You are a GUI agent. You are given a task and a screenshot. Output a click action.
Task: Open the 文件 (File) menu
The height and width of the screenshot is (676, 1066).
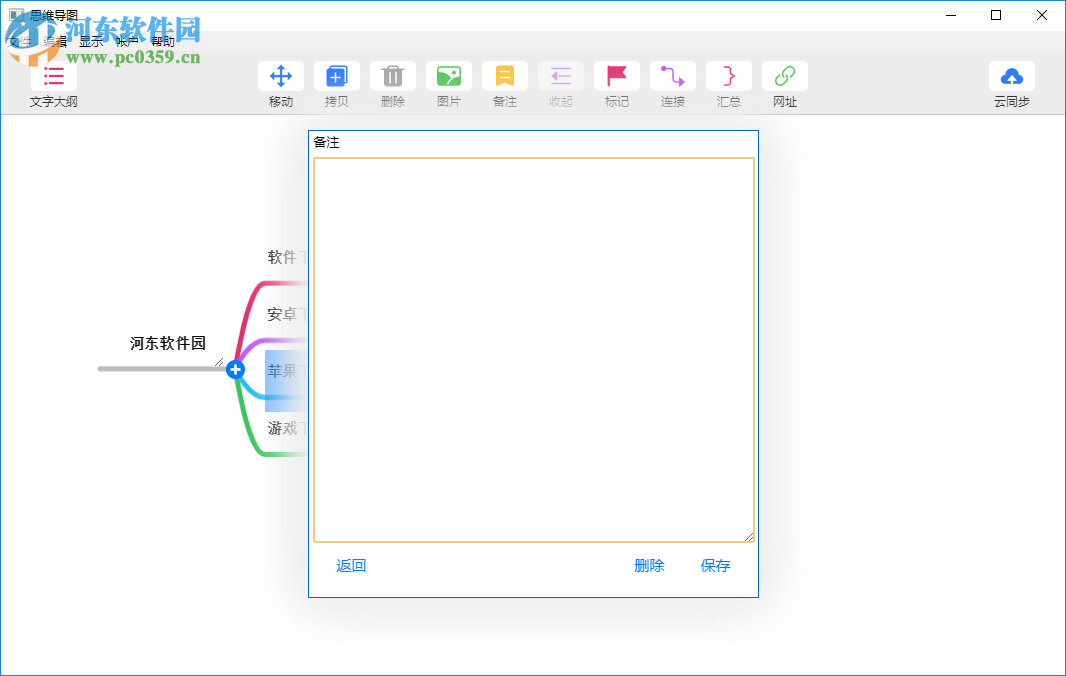tap(20, 42)
